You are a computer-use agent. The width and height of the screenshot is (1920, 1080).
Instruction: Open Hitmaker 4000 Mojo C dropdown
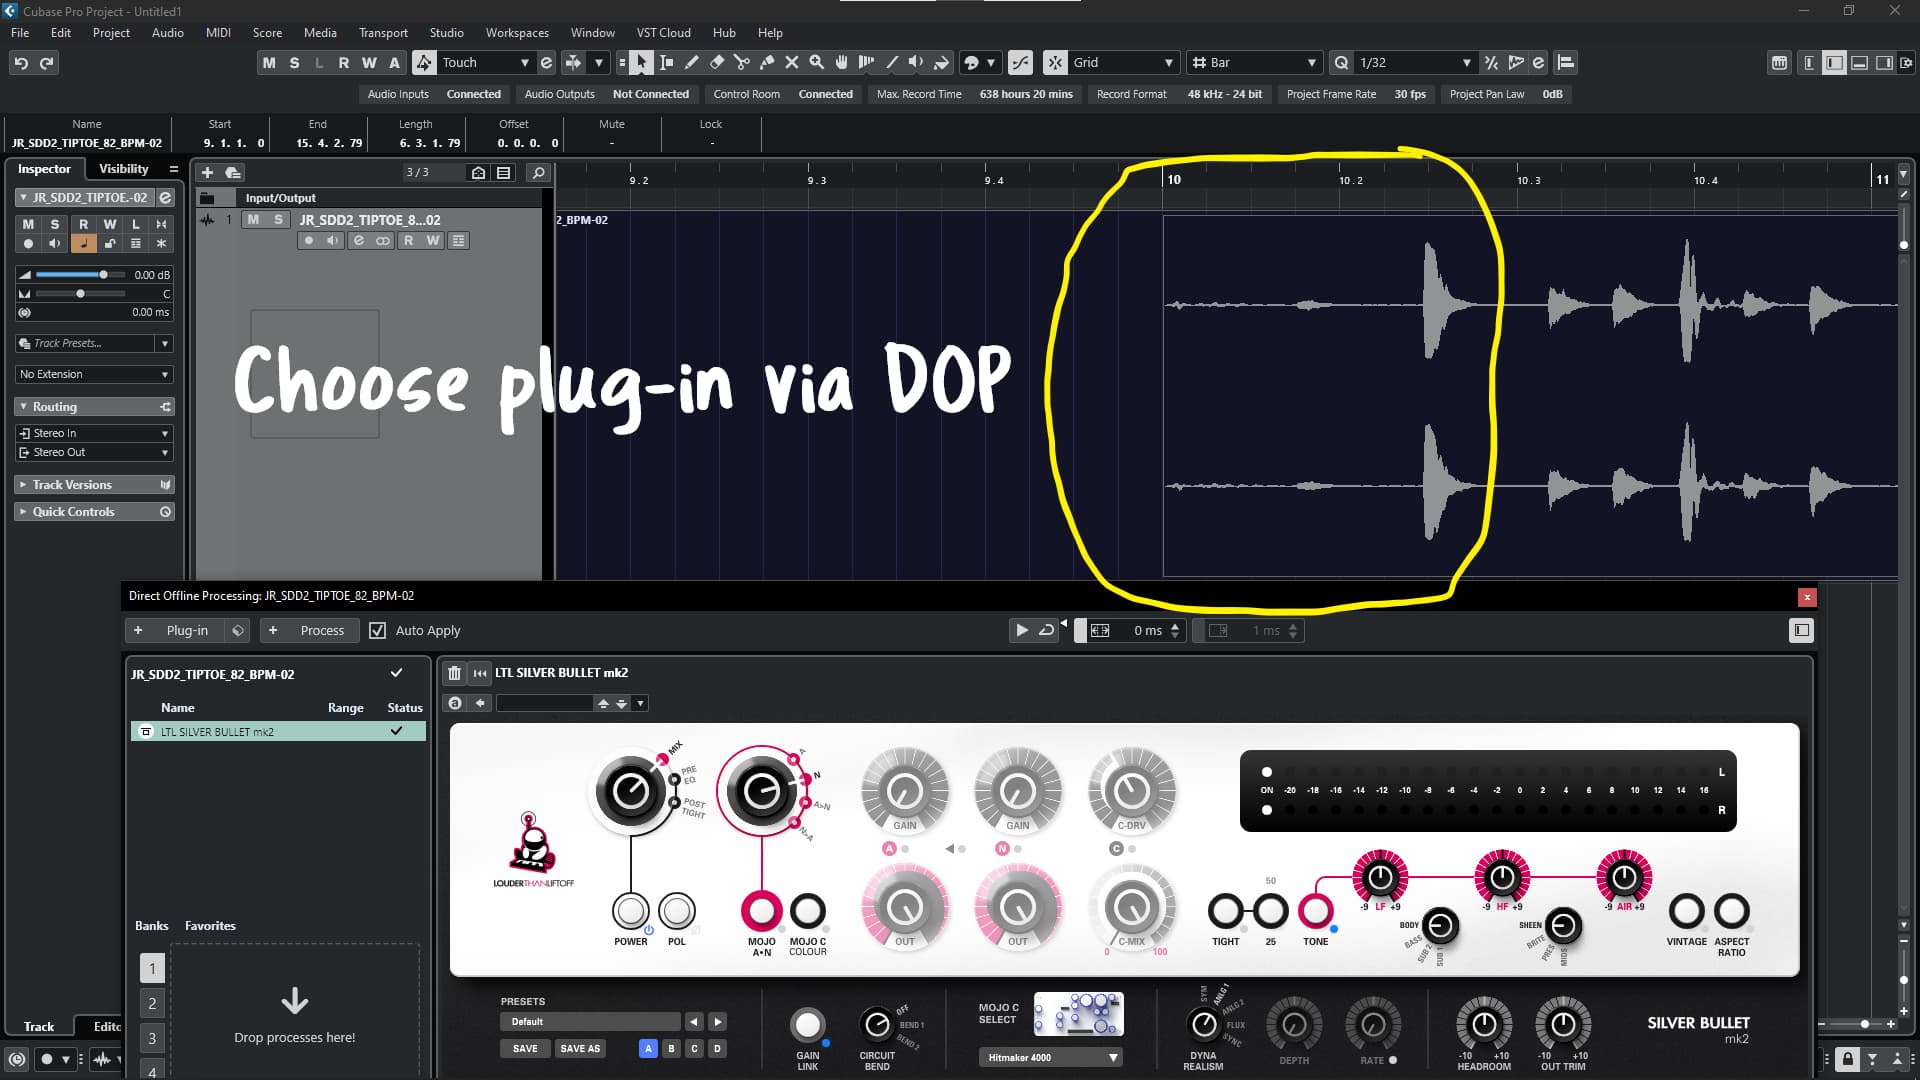[x=1050, y=1057]
